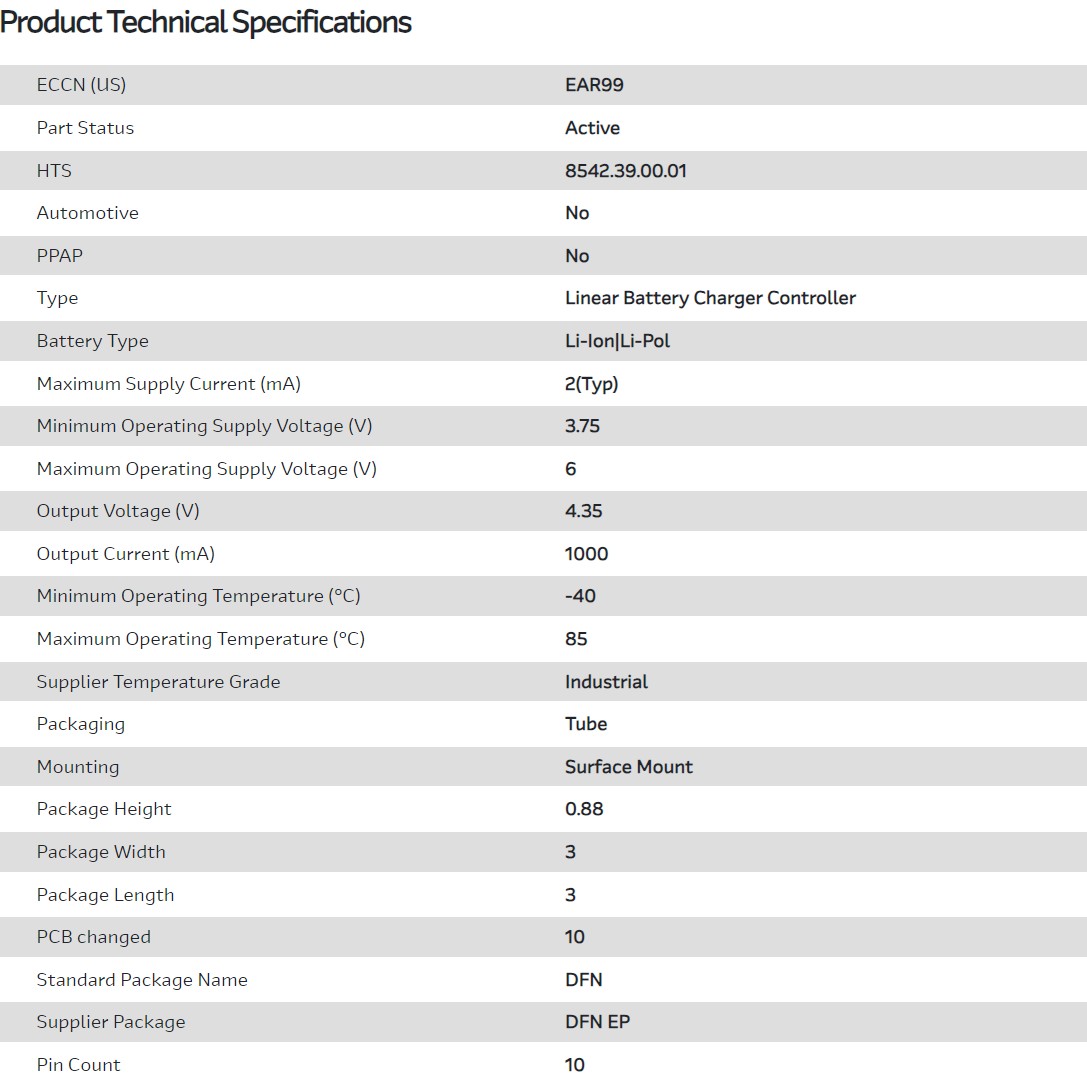Click the Product Technical Specifications heading
This screenshot has height=1083, width=1087.
point(206,22)
